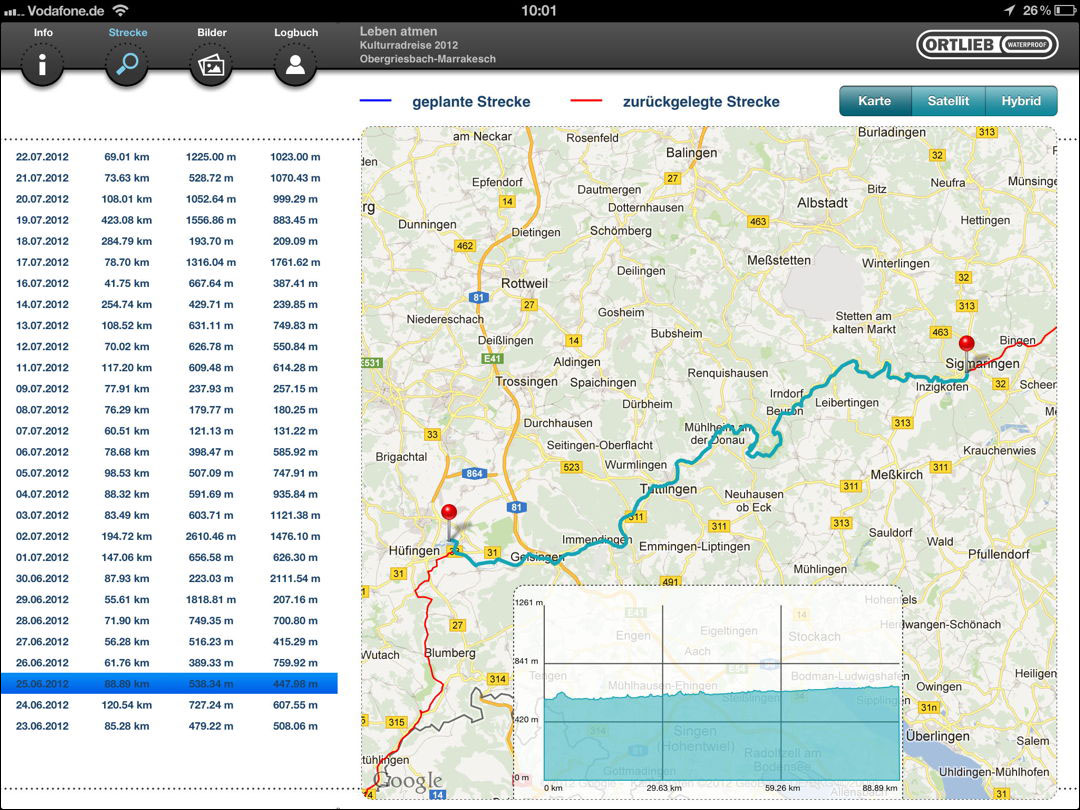Screen dimensions: 1080x810
Task: Tap the Tuttlingen label on the map
Action: pyautogui.click(x=669, y=490)
